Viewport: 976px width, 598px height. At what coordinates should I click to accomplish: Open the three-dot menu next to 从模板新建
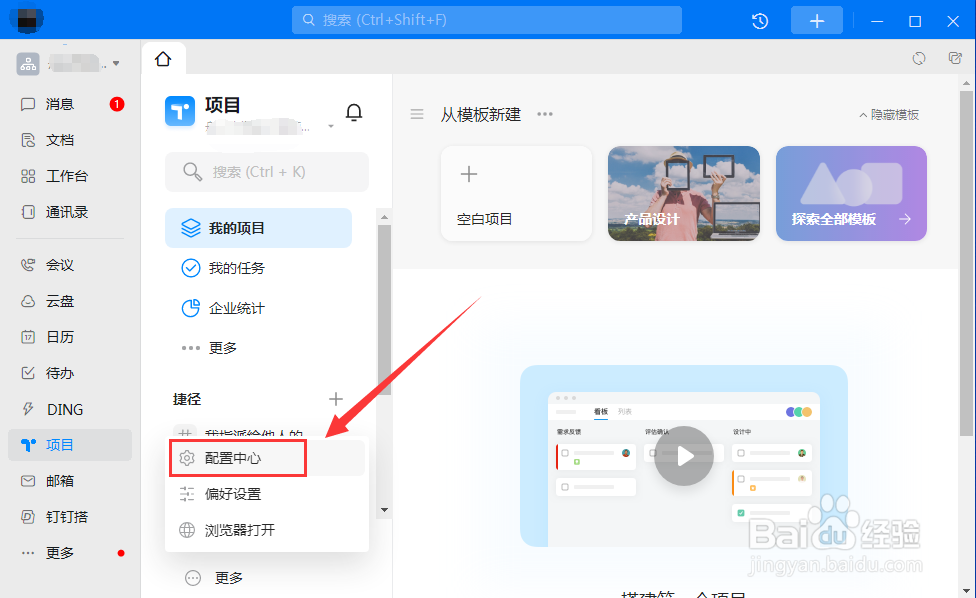pos(545,114)
